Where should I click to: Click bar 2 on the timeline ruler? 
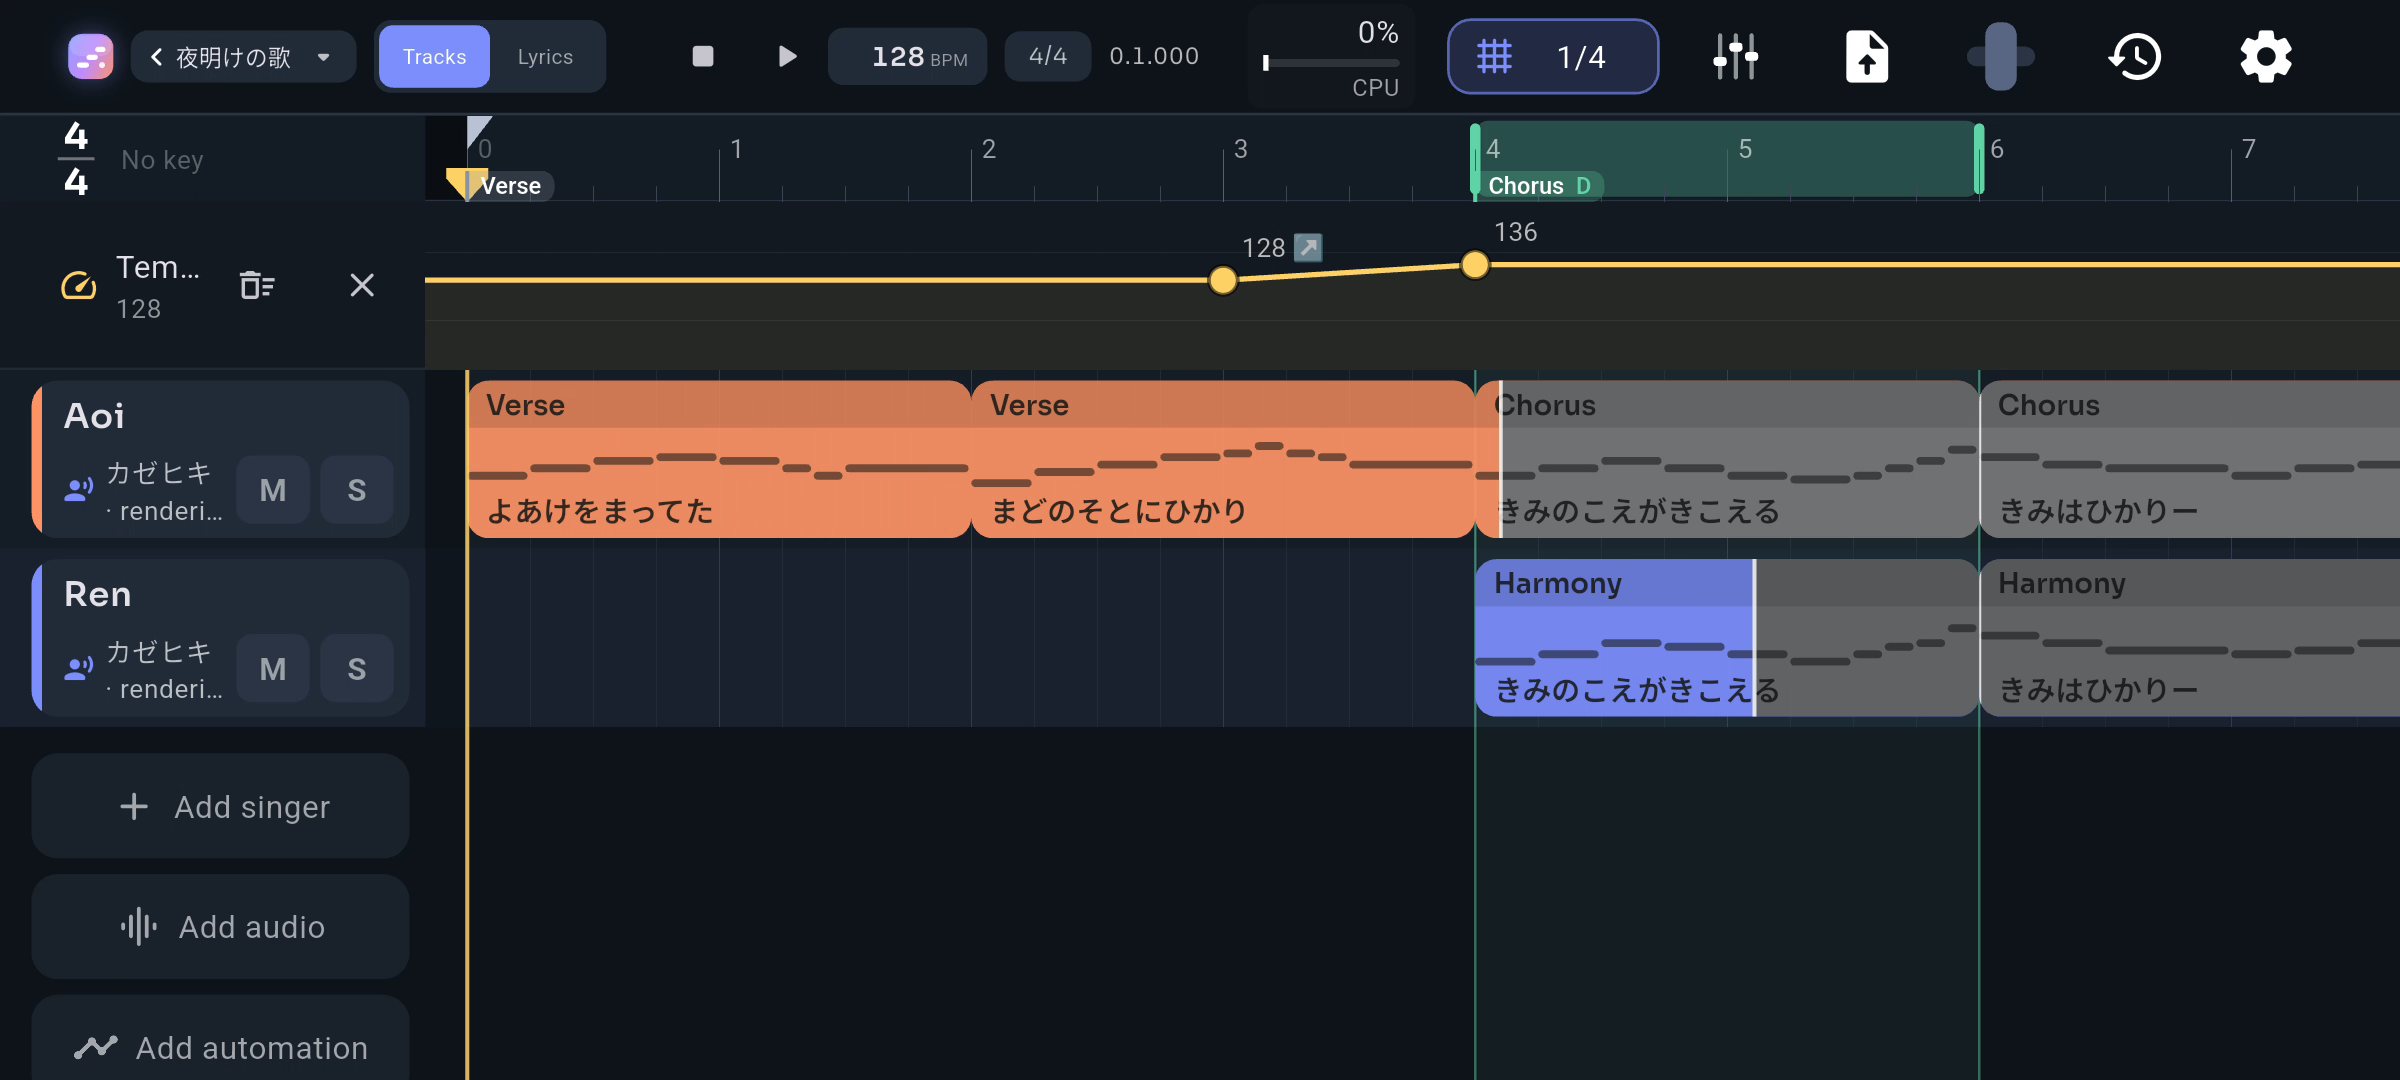tap(988, 149)
